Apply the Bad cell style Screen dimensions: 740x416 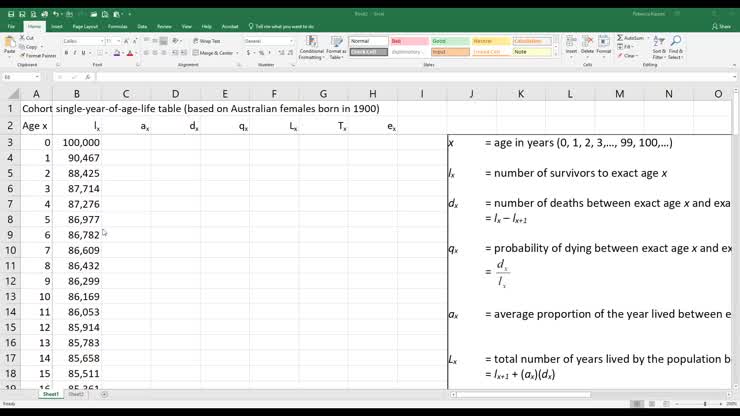click(410, 42)
